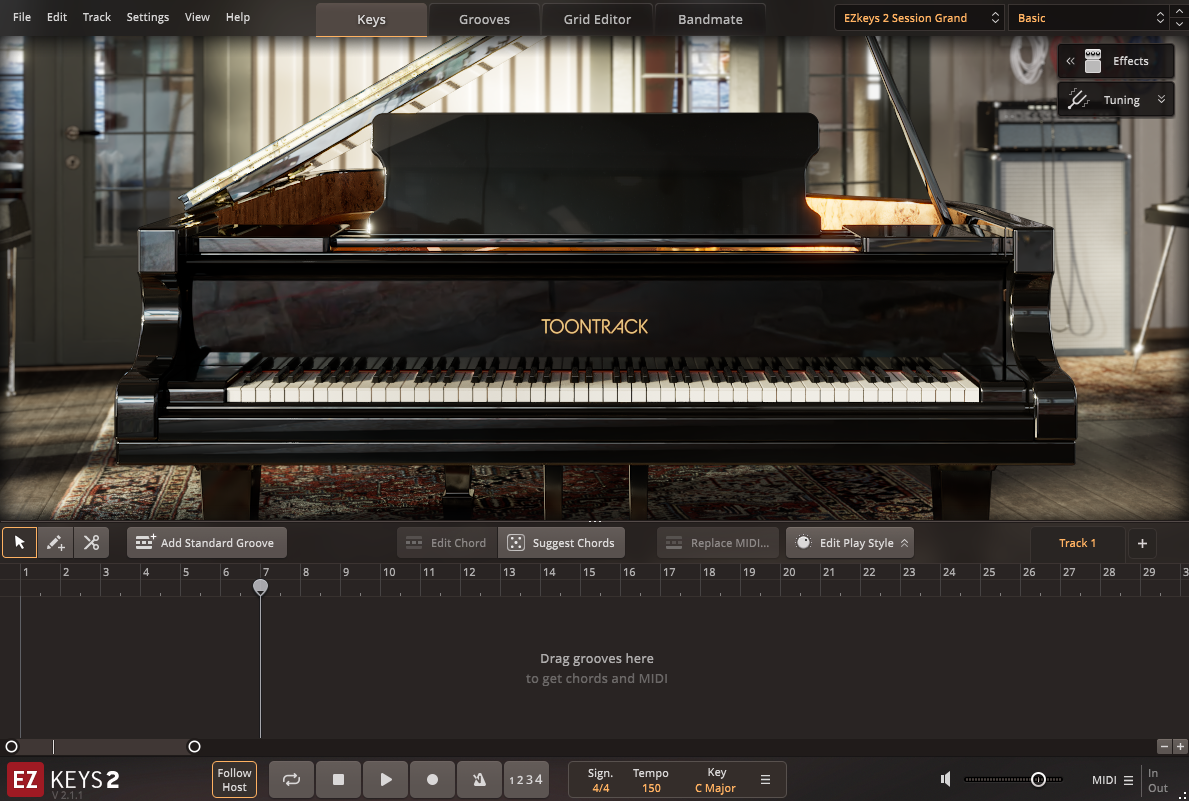Open the Edit menu
Screen dimensions: 1189x801
[x=57, y=17]
